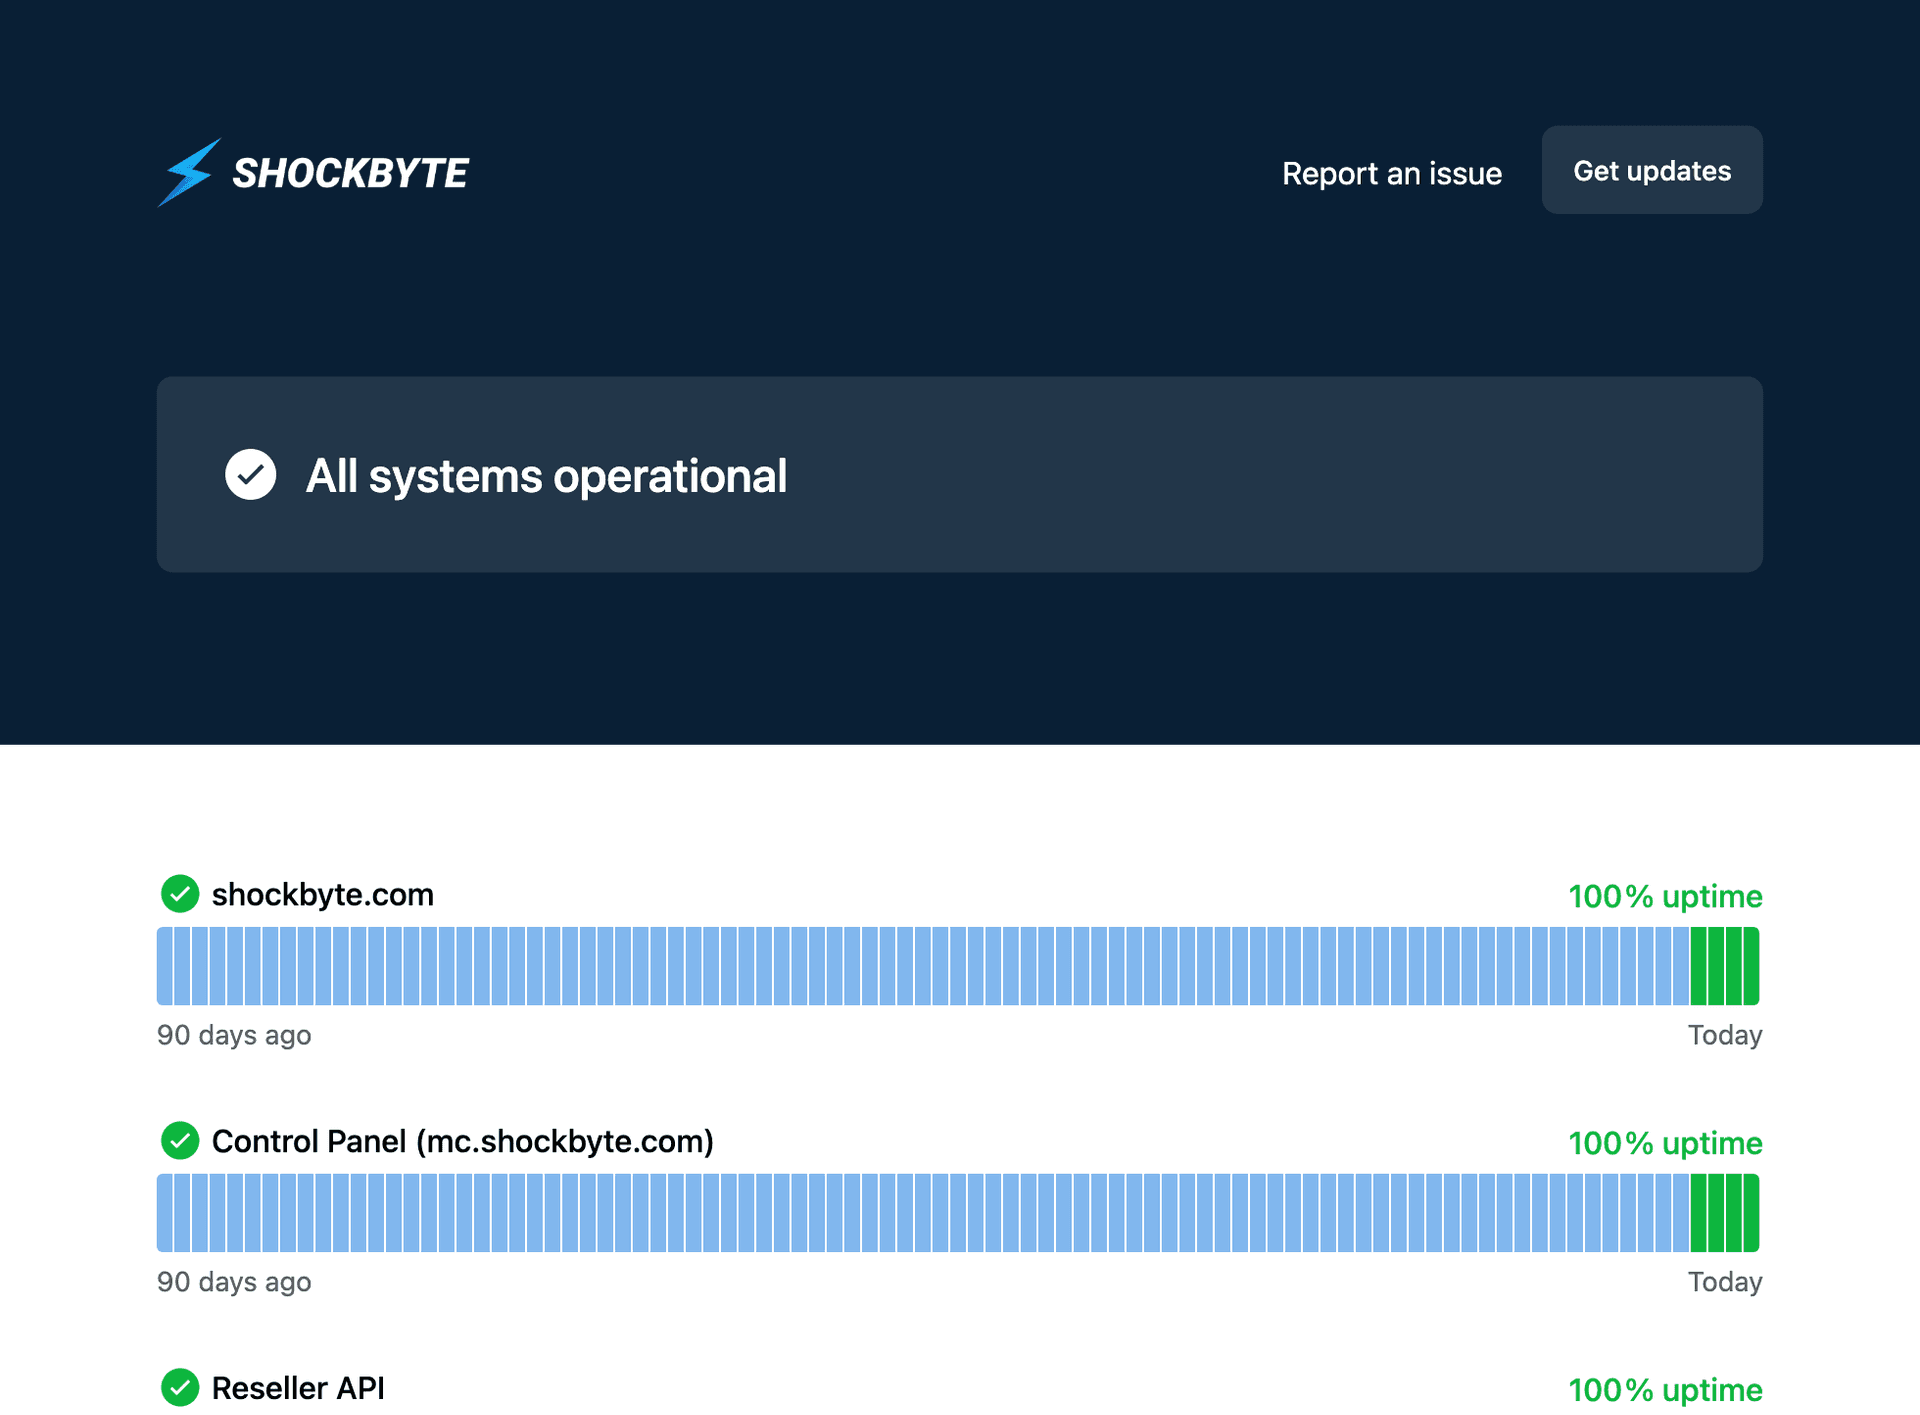Click last green bar in Control Panel timeline
The width and height of the screenshot is (1920, 1415).
tap(1751, 1213)
